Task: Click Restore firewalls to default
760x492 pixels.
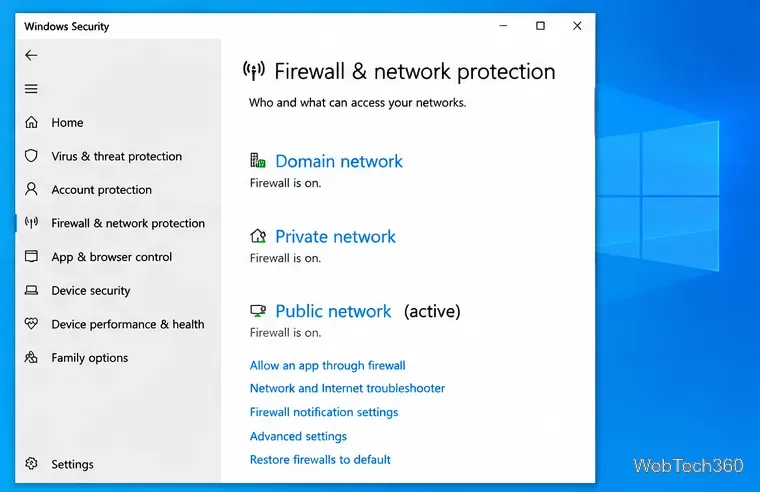Action: click(320, 460)
